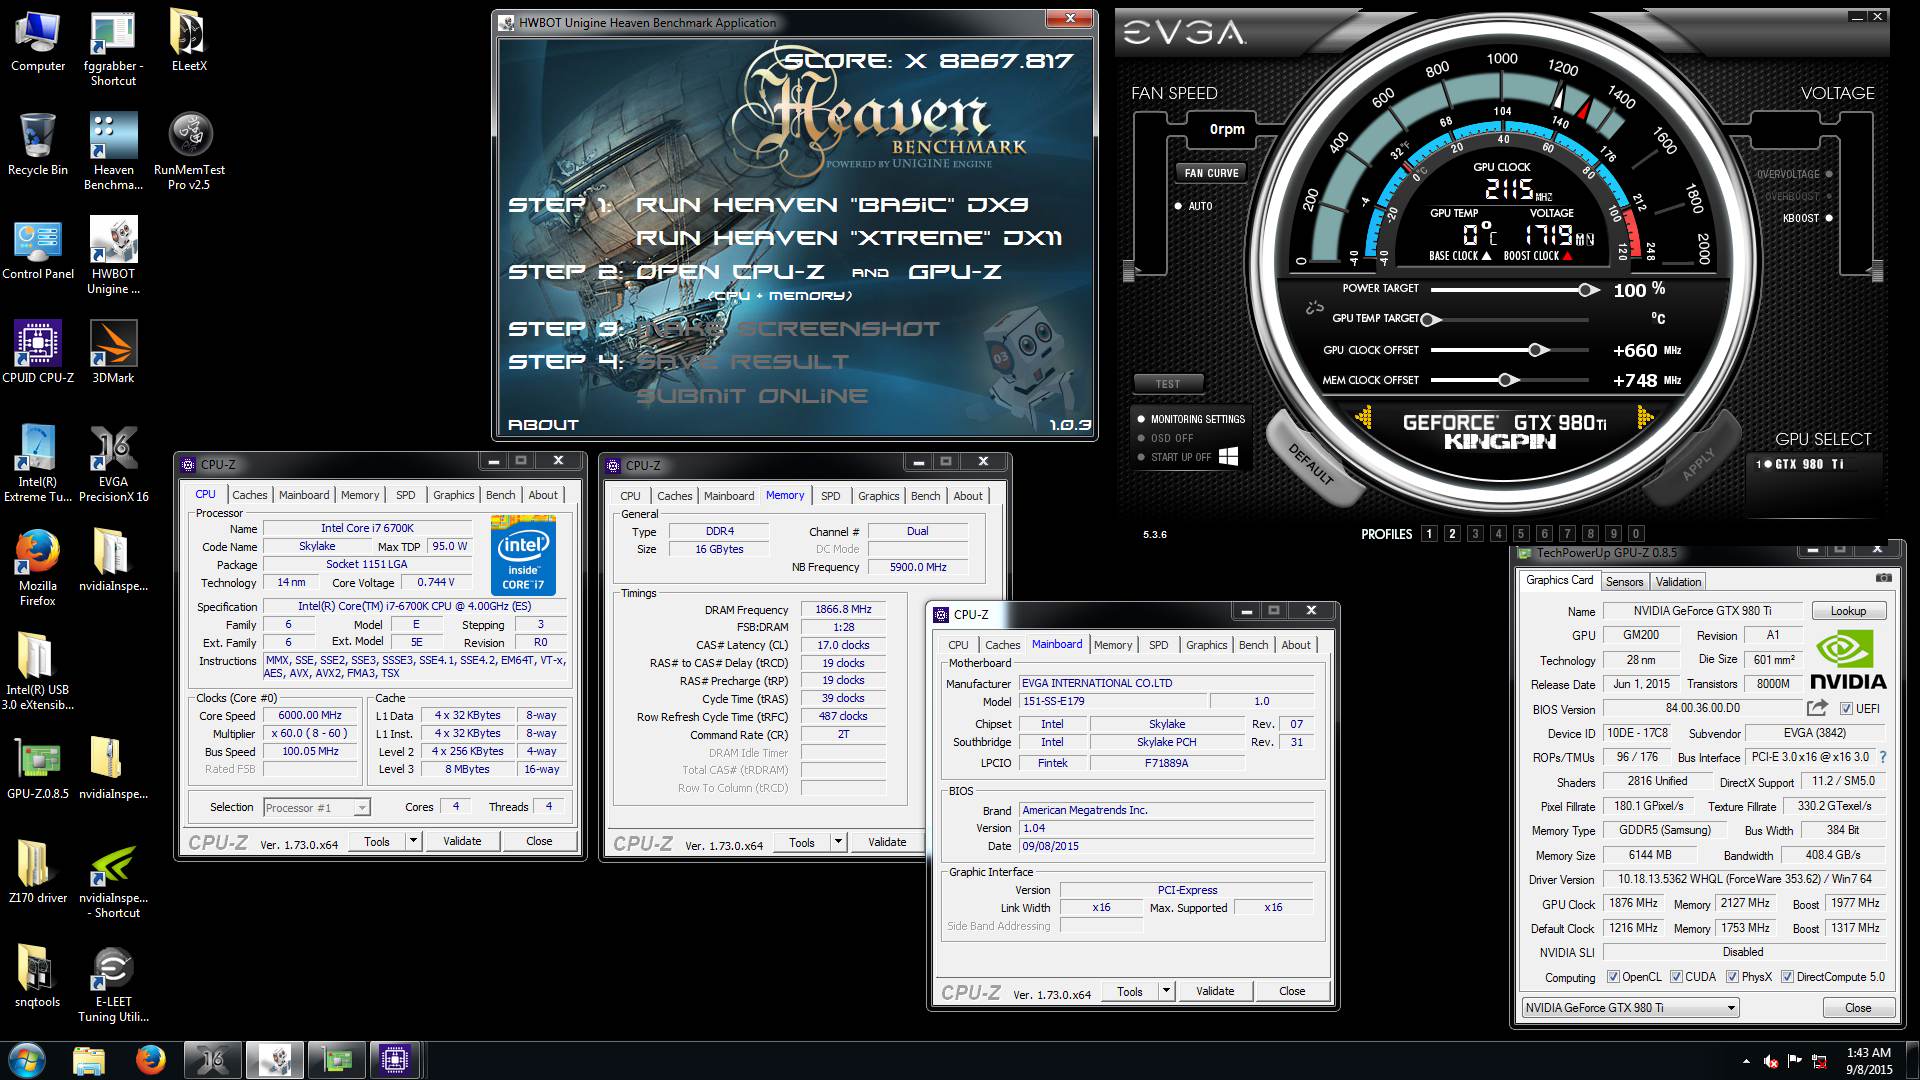This screenshot has height=1080, width=1920.
Task: Click the EVGA right yellow arrow by GeForce name
Action: tap(1644, 417)
